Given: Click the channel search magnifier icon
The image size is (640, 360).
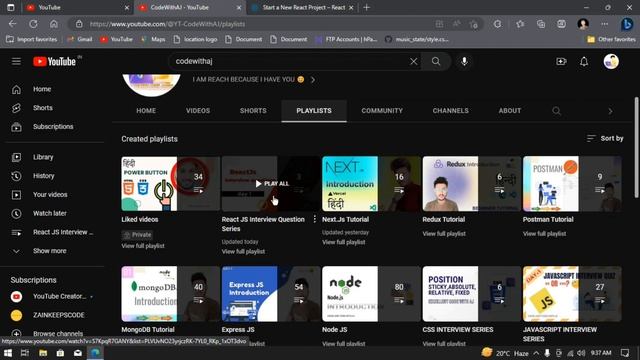Looking at the screenshot, I should coord(556,111).
